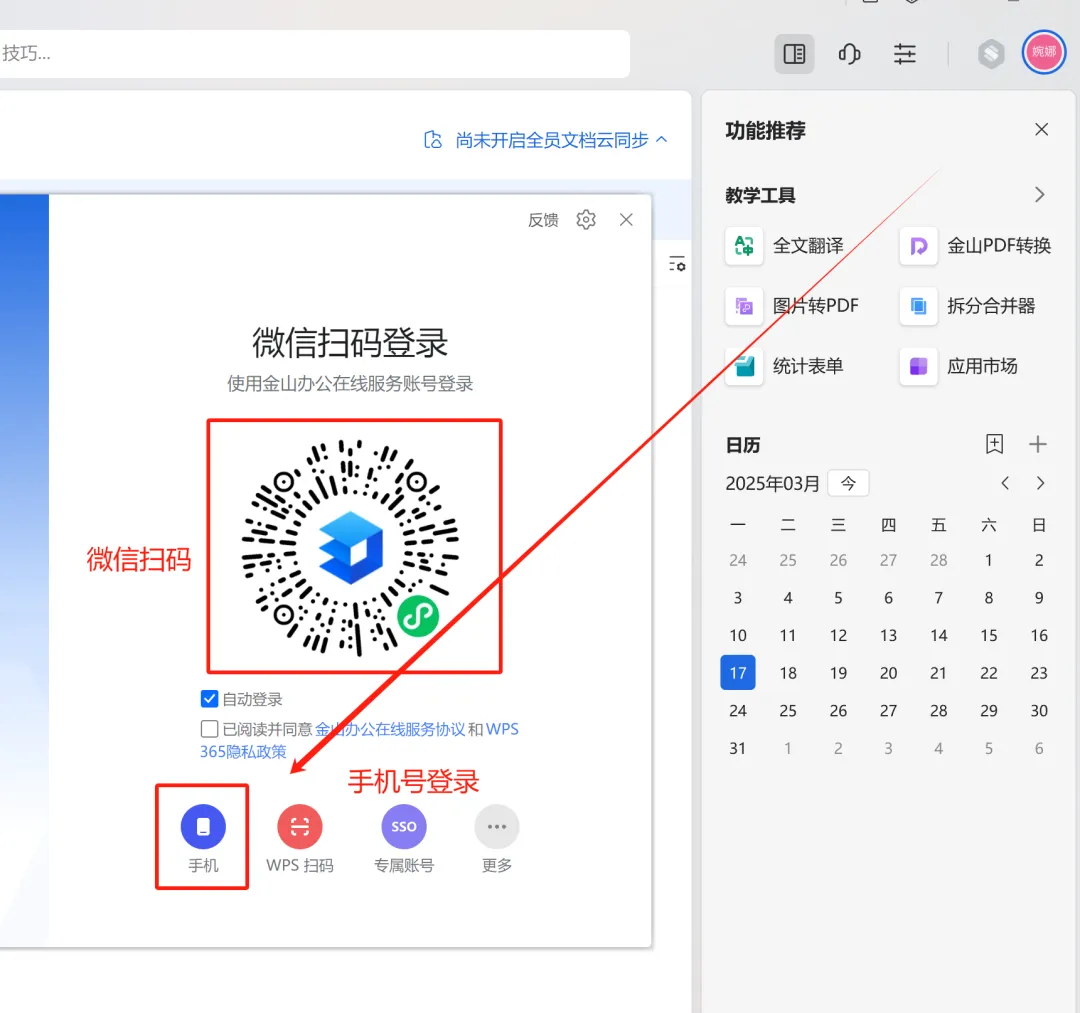Open 拆分合并器 tool
The height and width of the screenshot is (1013, 1080).
(968, 306)
